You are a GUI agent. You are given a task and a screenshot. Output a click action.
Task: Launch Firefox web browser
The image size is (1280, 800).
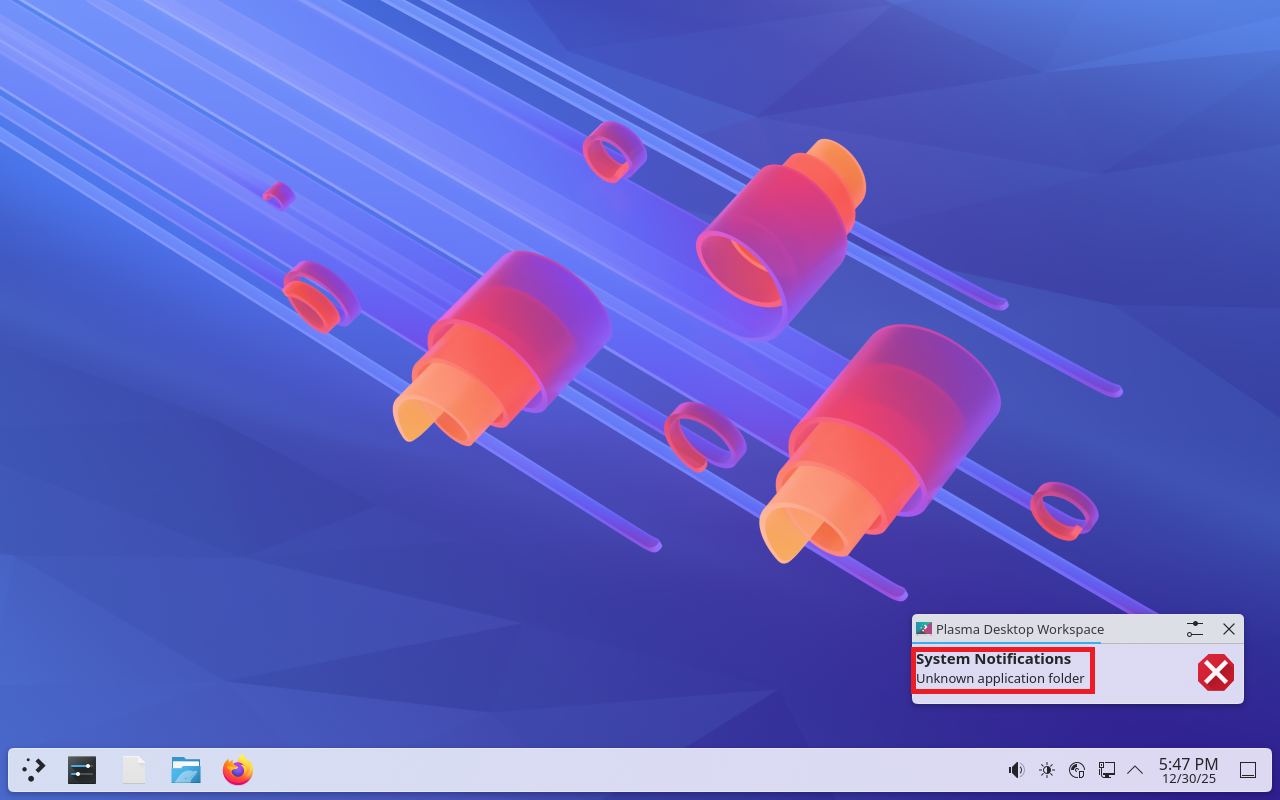coord(238,770)
